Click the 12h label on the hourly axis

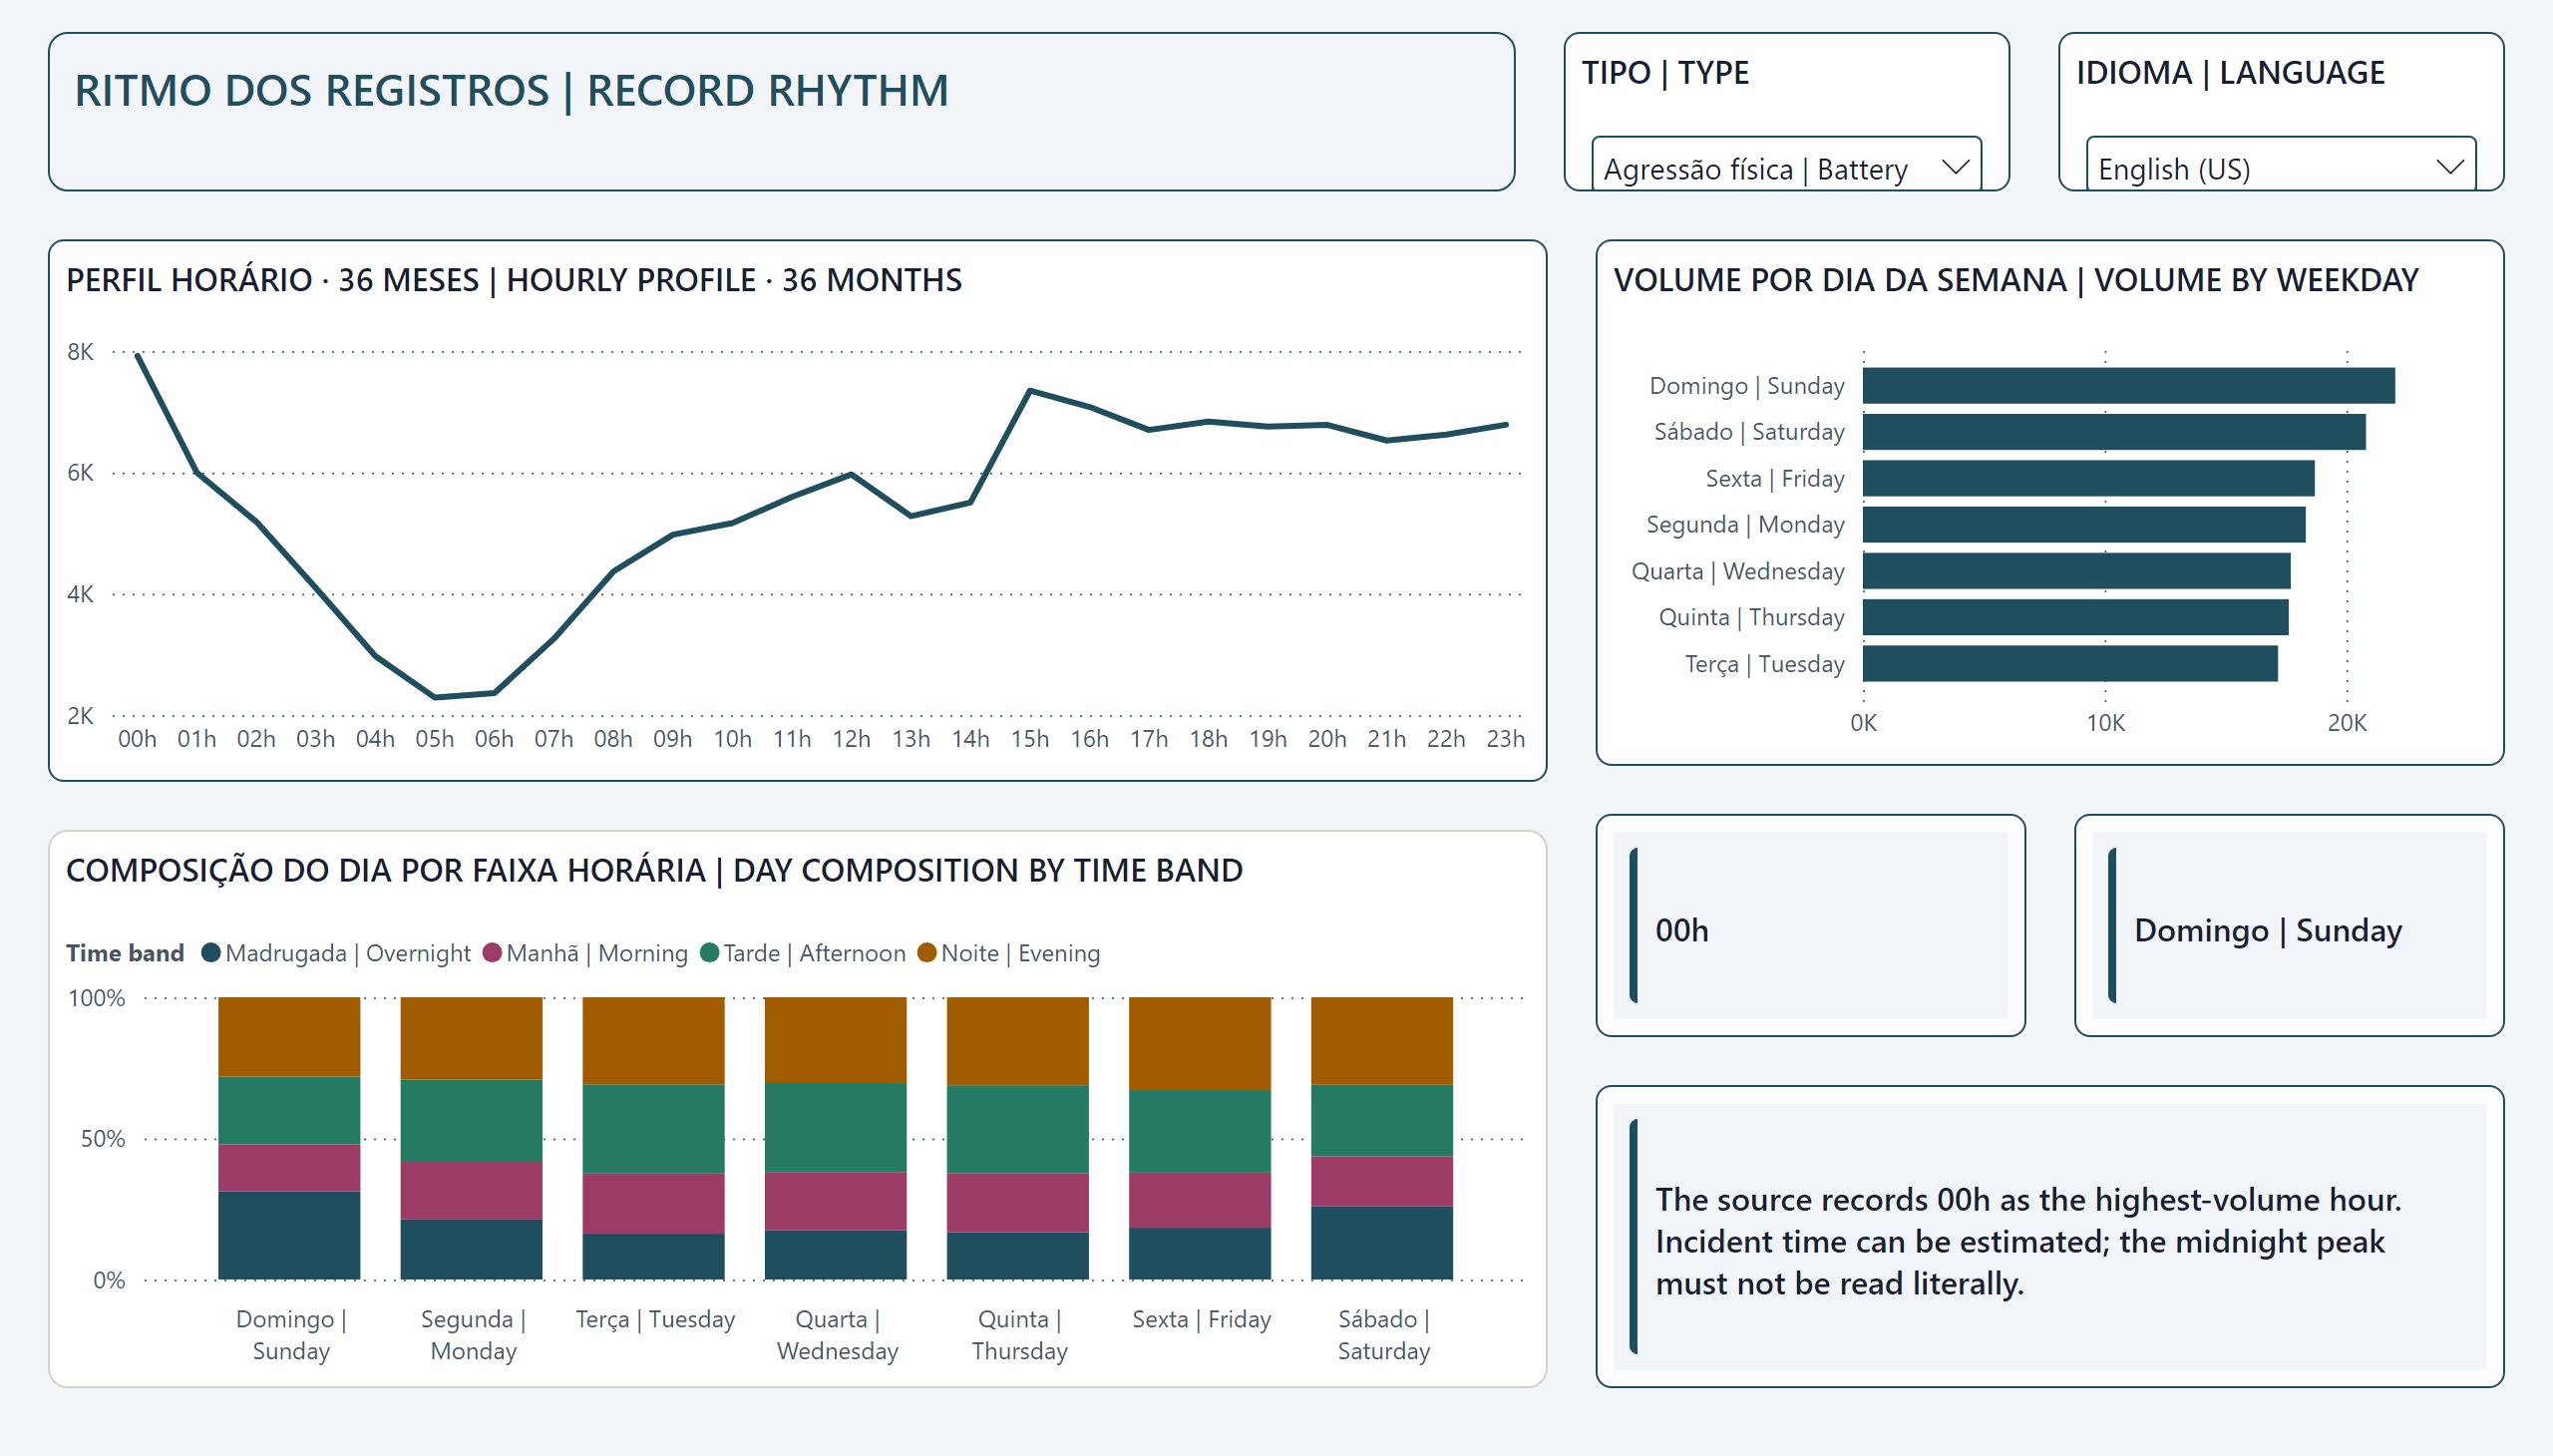851,739
